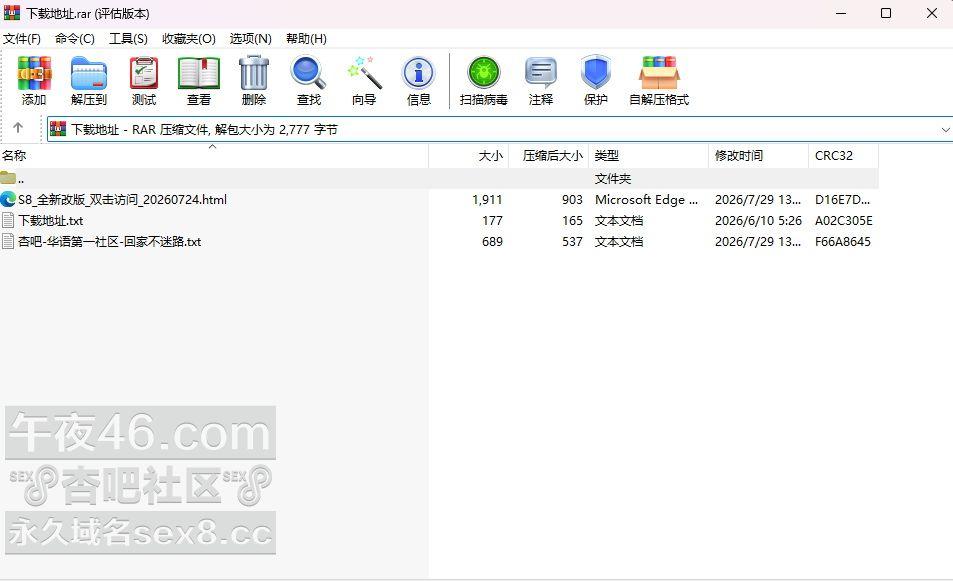Select file S8_全新改版_双击访问_20260724.html

(x=122, y=199)
